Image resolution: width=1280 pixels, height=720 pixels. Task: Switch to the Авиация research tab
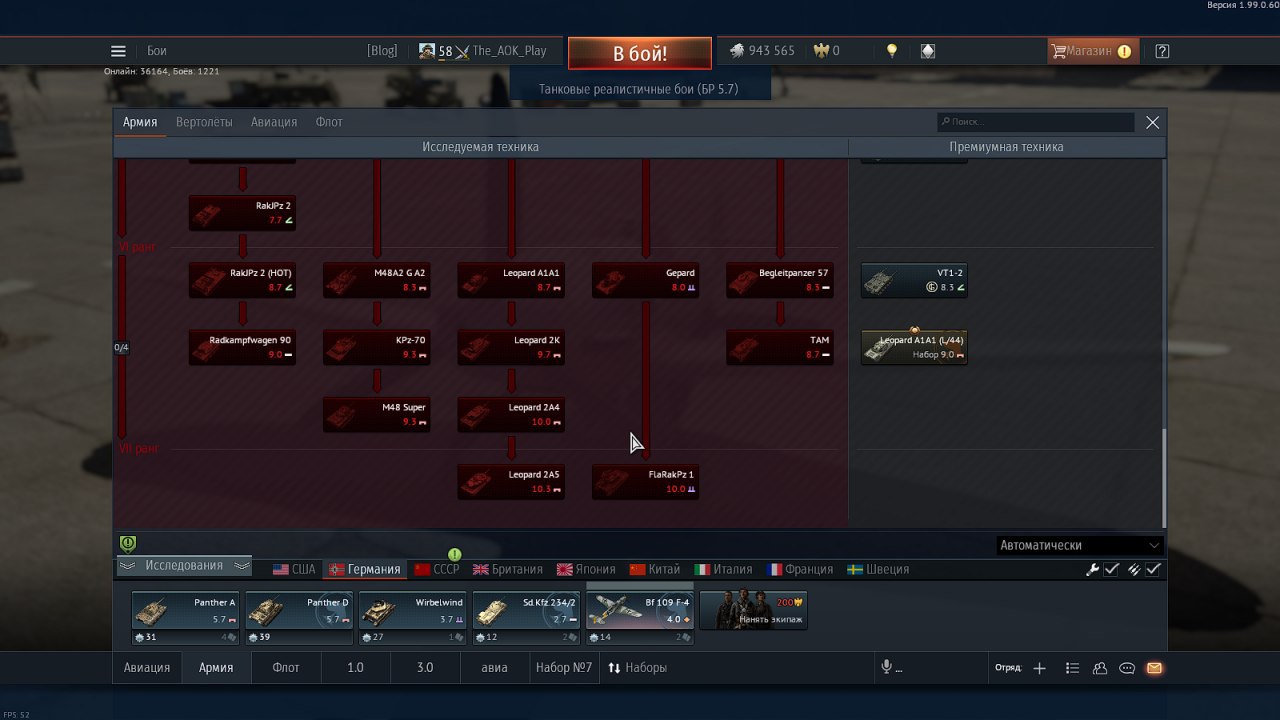274,122
